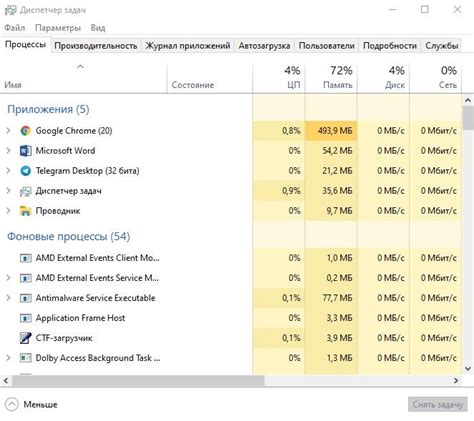The width and height of the screenshot is (474, 421).
Task: Select the CTF-загрузчик row name
Action: (x=64, y=338)
